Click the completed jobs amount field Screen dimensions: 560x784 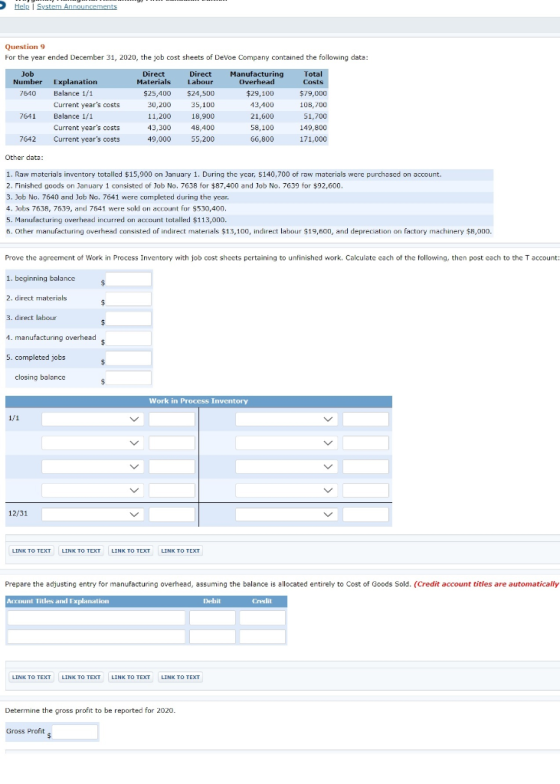[x=128, y=358]
